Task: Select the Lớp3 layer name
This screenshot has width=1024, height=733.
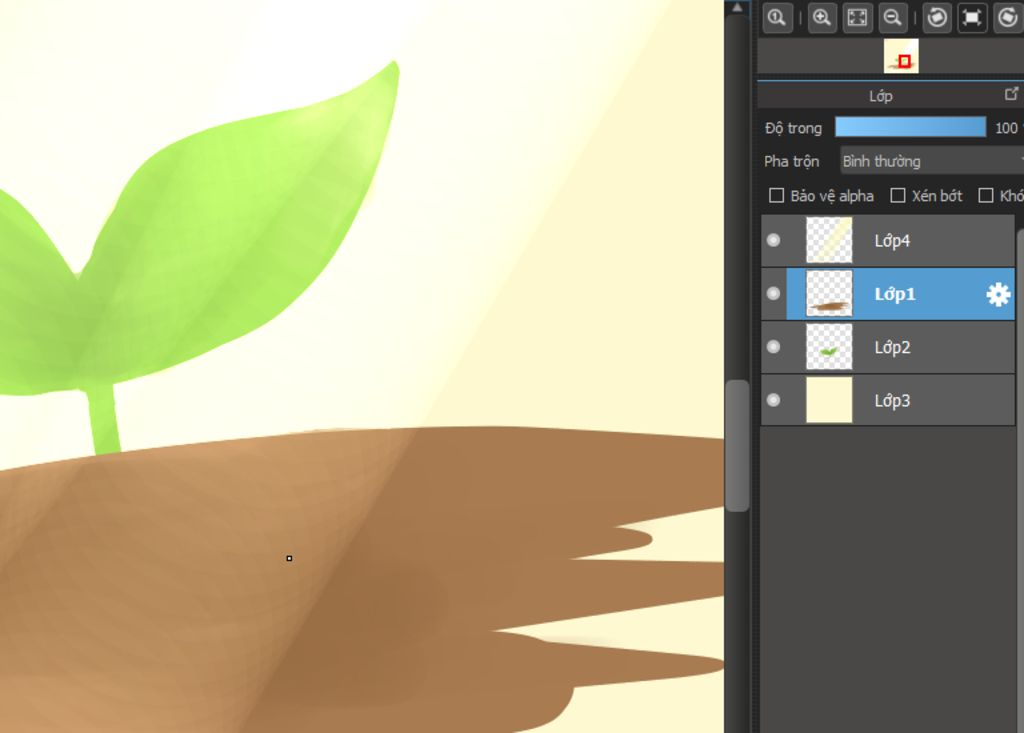Action: click(892, 400)
